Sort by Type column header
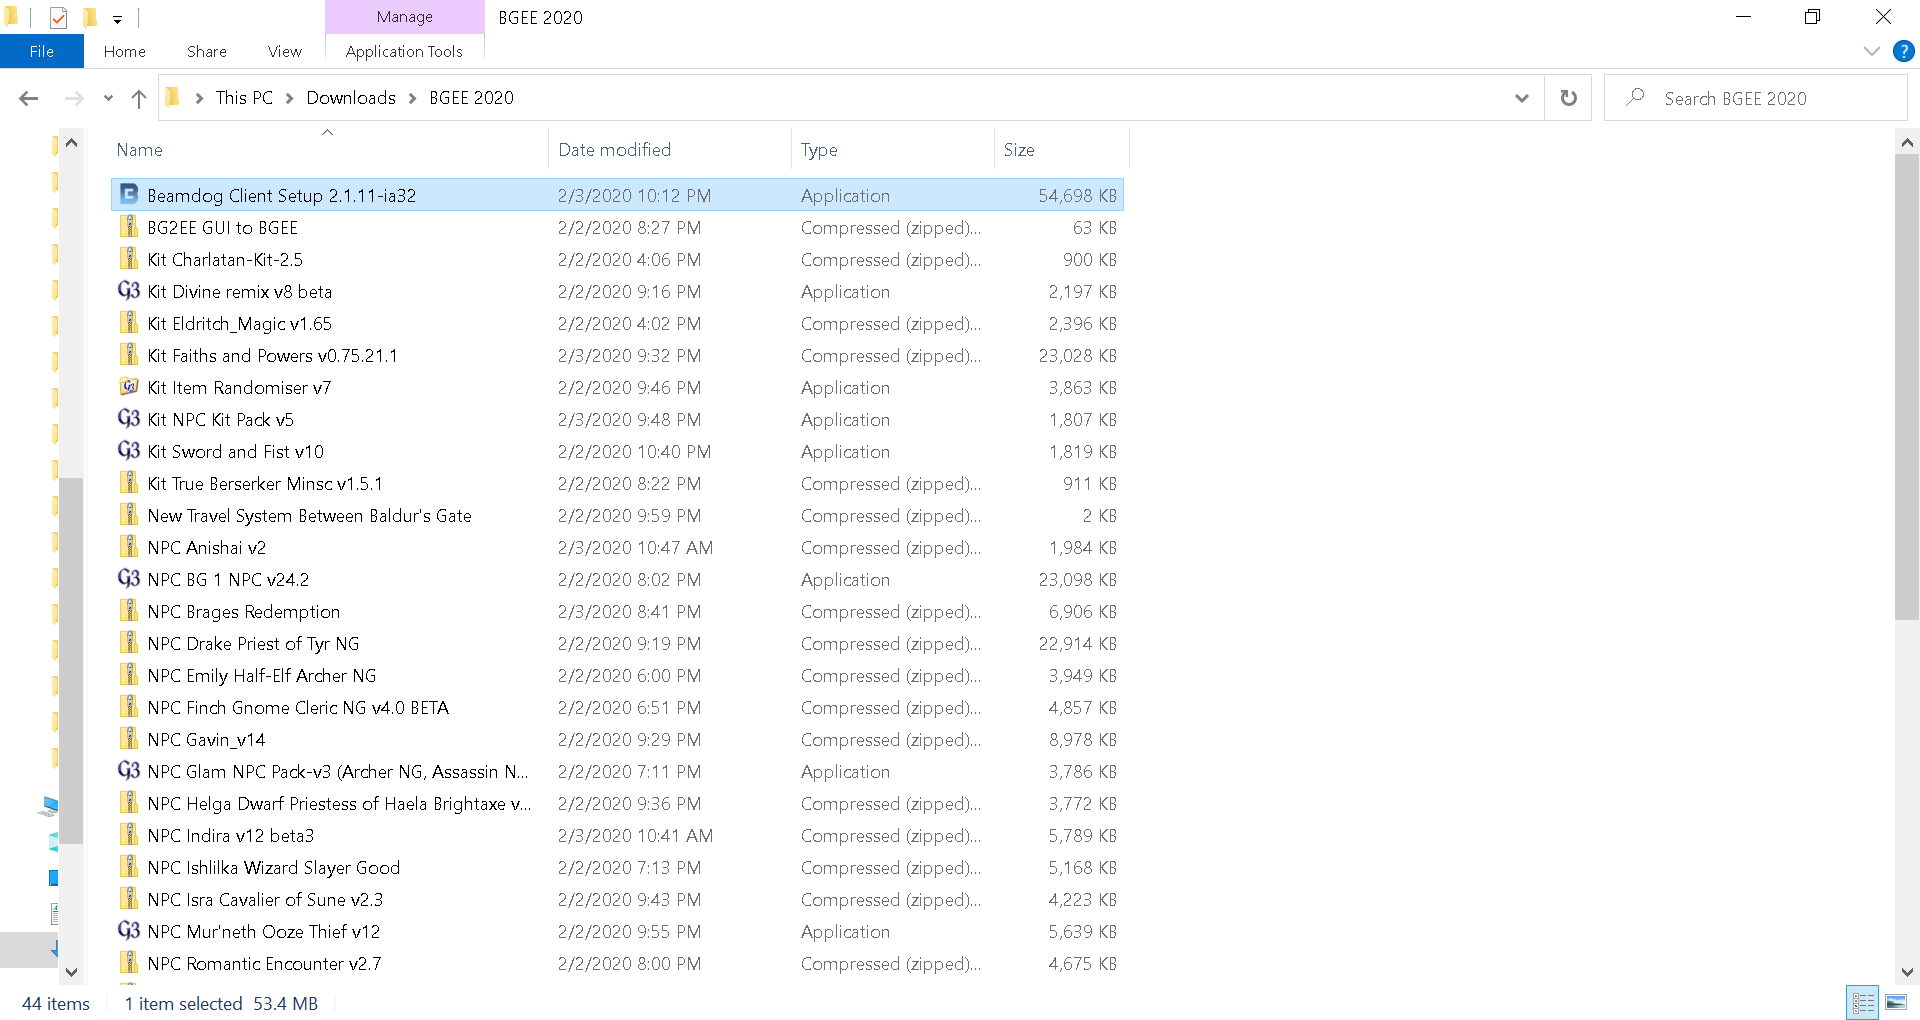This screenshot has height=1020, width=1920. [893, 149]
